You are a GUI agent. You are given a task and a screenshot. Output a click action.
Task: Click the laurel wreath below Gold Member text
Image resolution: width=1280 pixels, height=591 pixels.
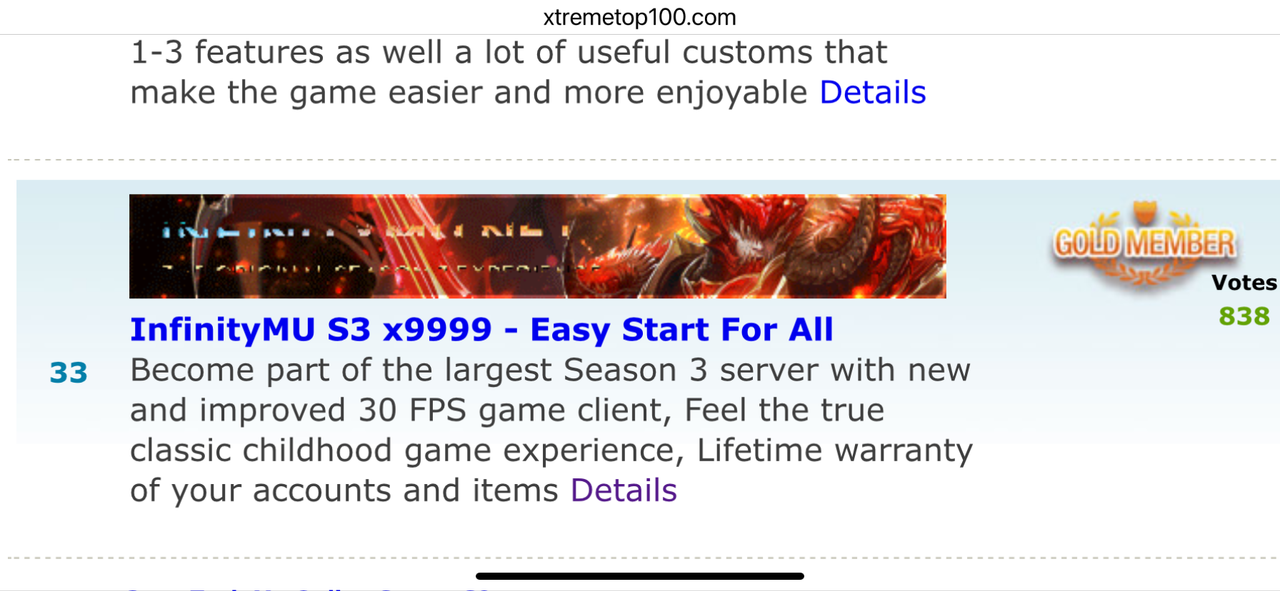point(1145,273)
